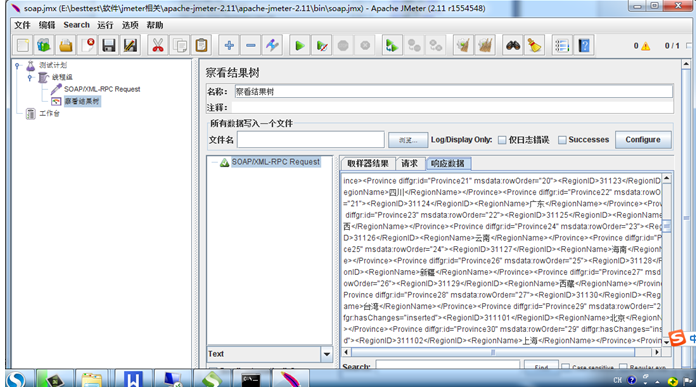Select the 工作台 tree node
Screen dimensions: 696x387
coord(49,114)
